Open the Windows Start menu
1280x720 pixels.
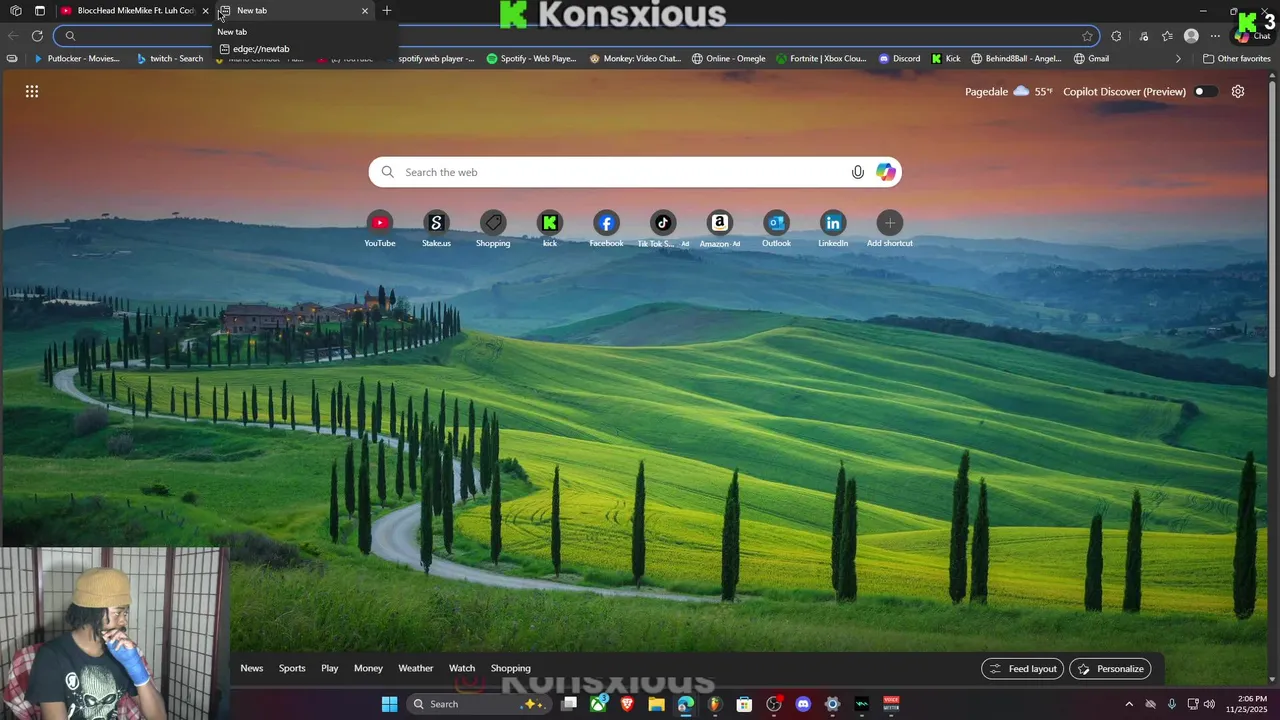[x=389, y=704]
